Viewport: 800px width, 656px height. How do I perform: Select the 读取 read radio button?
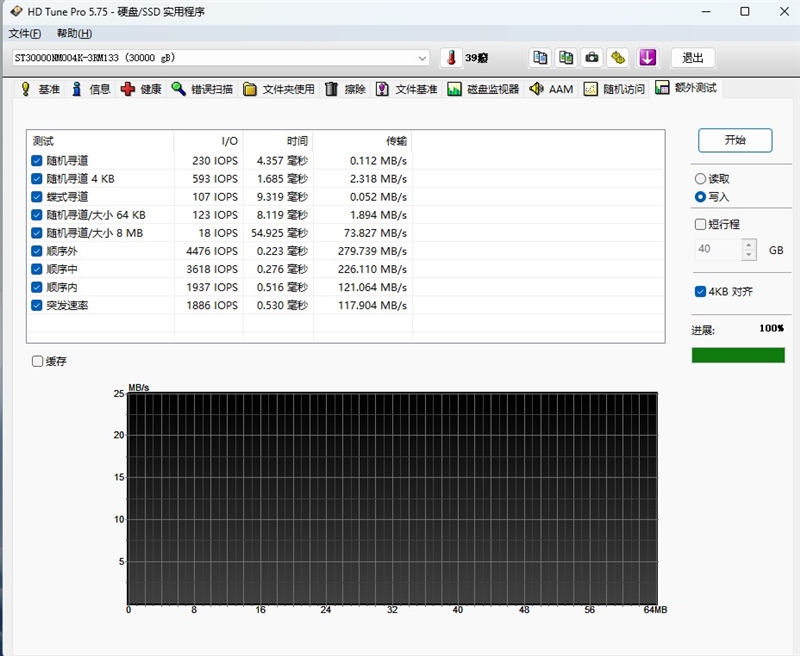point(700,179)
